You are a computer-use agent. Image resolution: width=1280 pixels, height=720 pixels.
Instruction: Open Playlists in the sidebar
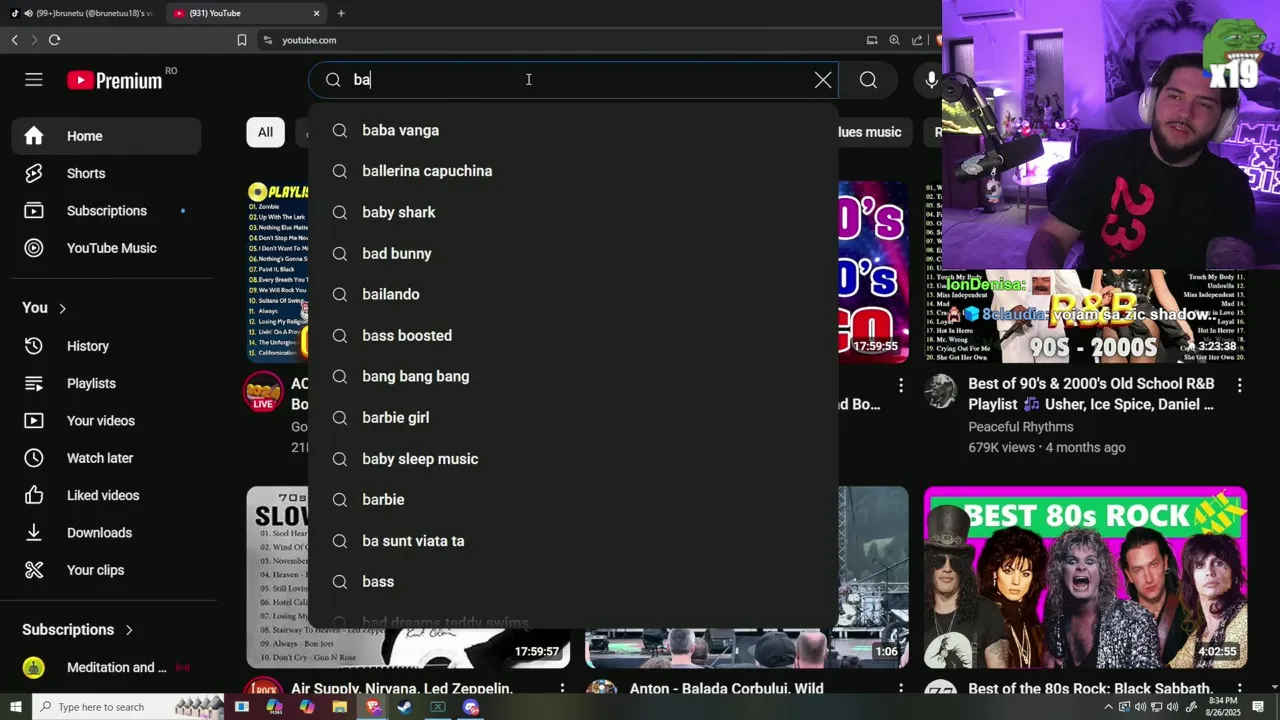click(106, 383)
